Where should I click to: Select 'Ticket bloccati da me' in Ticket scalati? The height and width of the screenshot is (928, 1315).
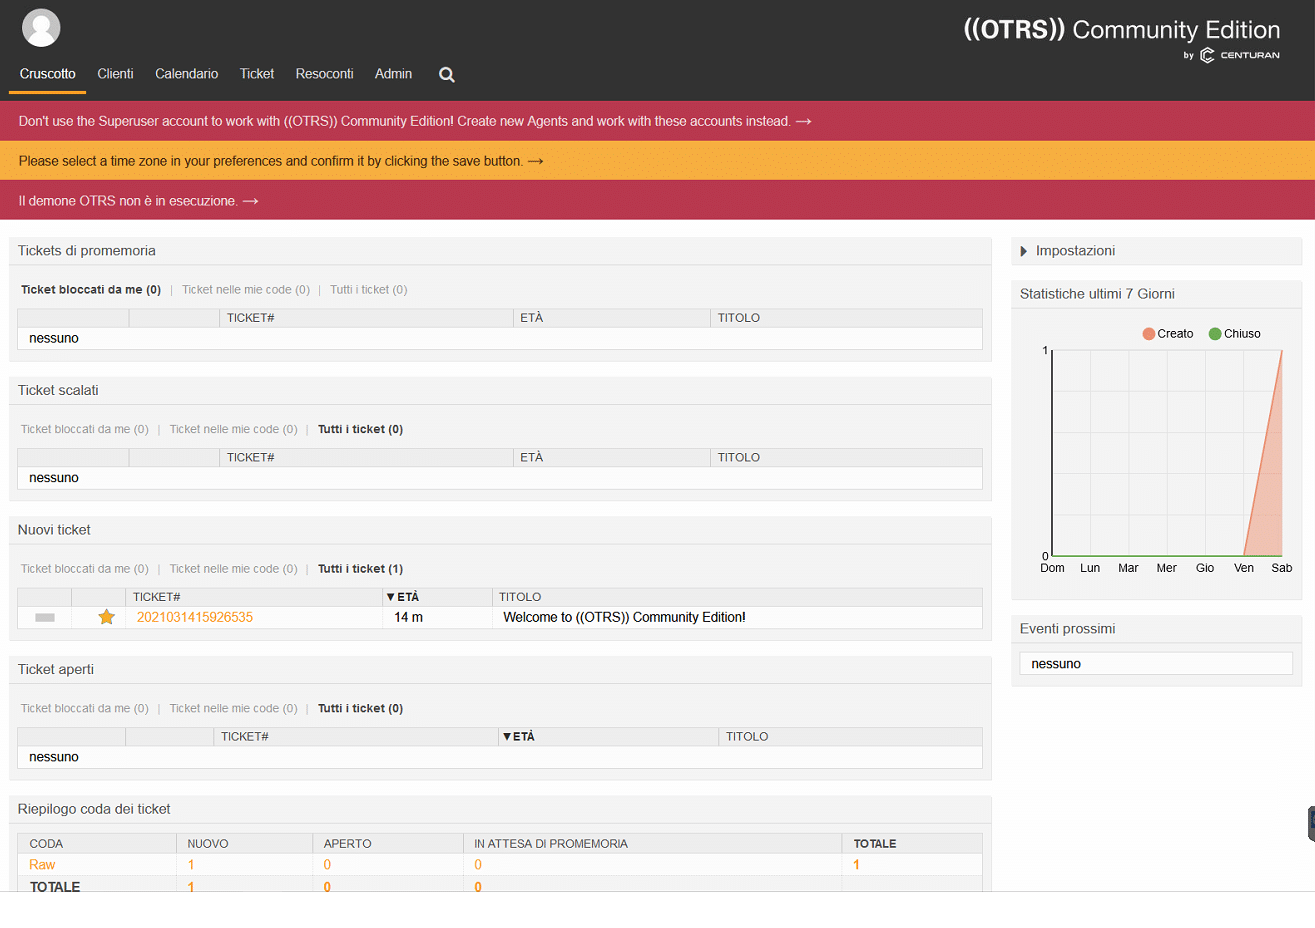click(x=85, y=429)
